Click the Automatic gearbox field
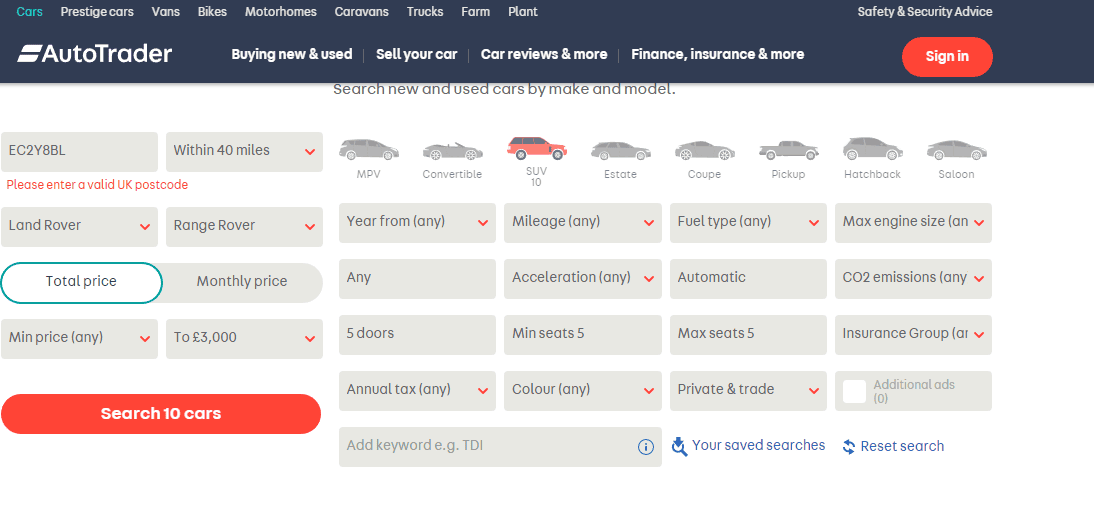Image resolution: width=1094 pixels, height=508 pixels. pyautogui.click(x=748, y=278)
